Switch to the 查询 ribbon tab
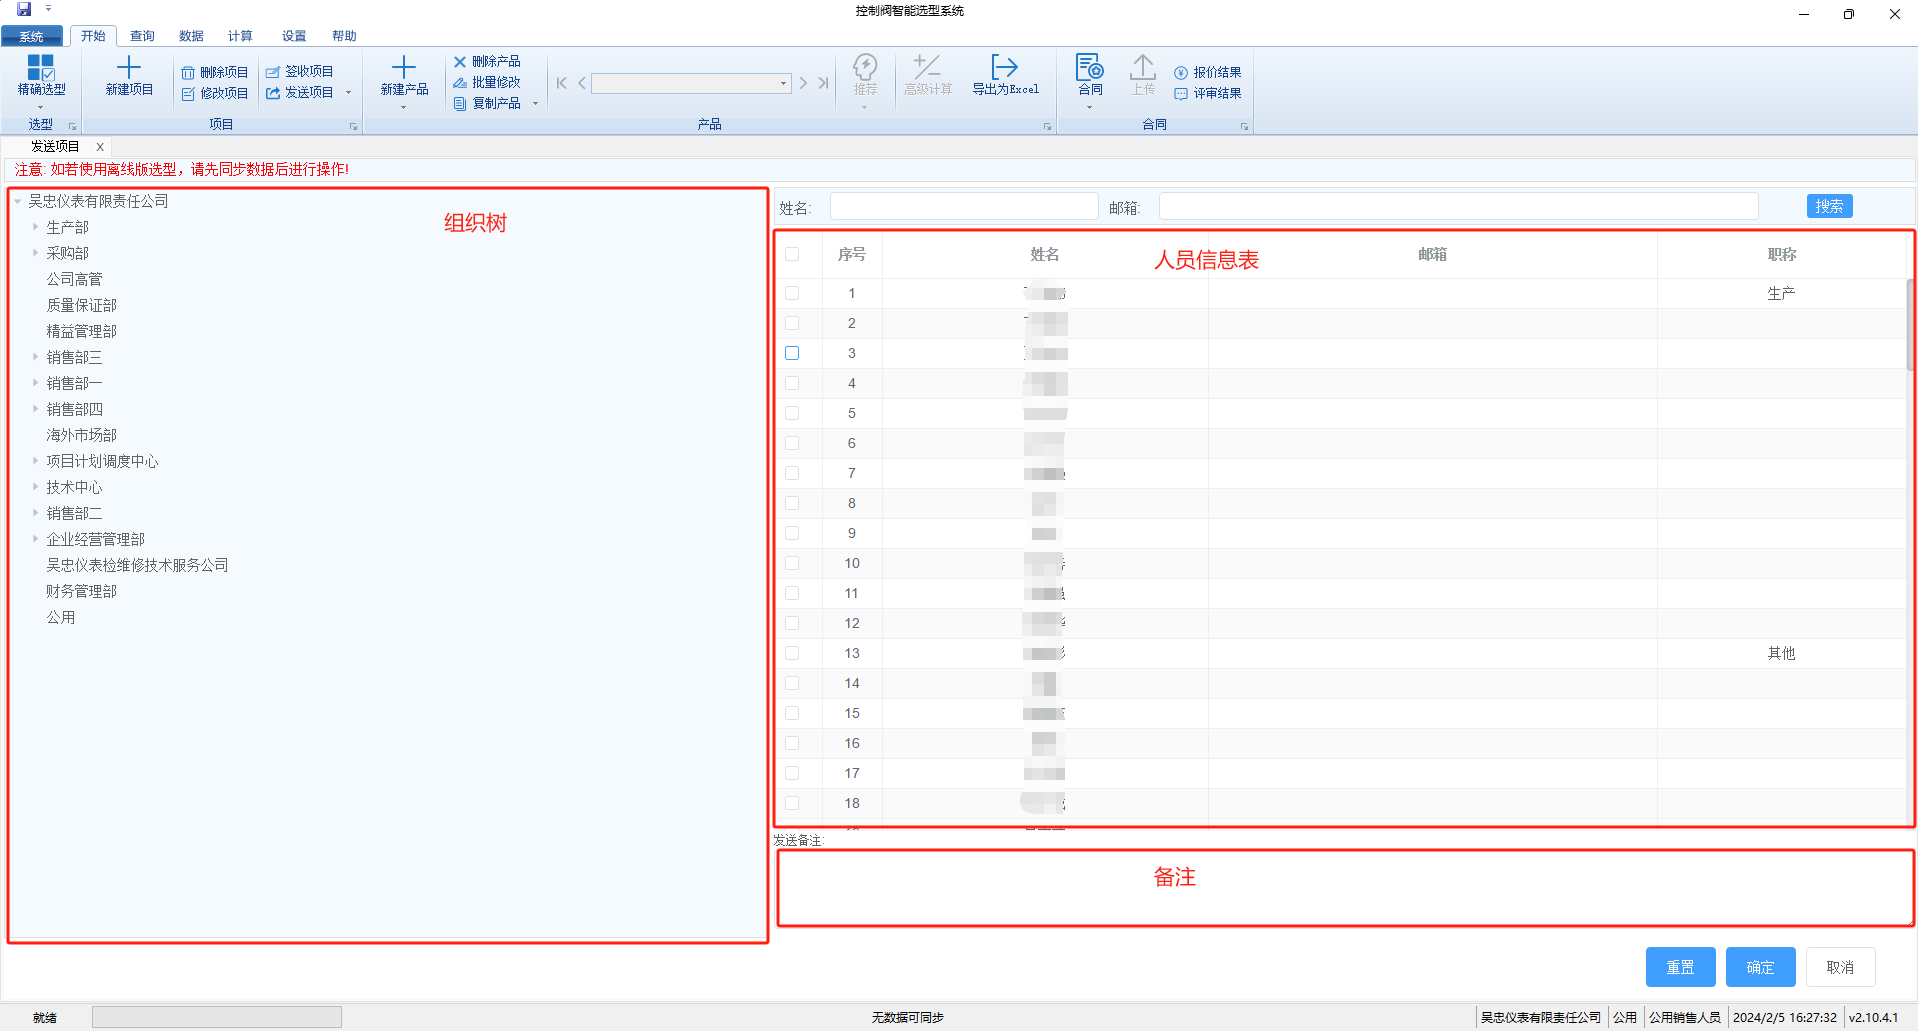1918x1031 pixels. (142, 36)
